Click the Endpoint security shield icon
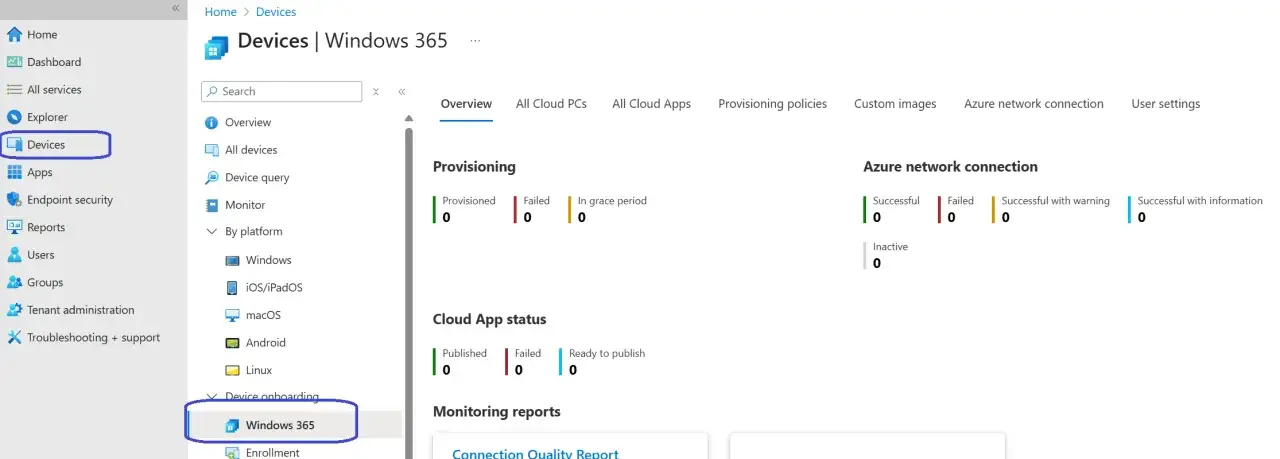Screen dimensions: 1280x459 [14, 200]
